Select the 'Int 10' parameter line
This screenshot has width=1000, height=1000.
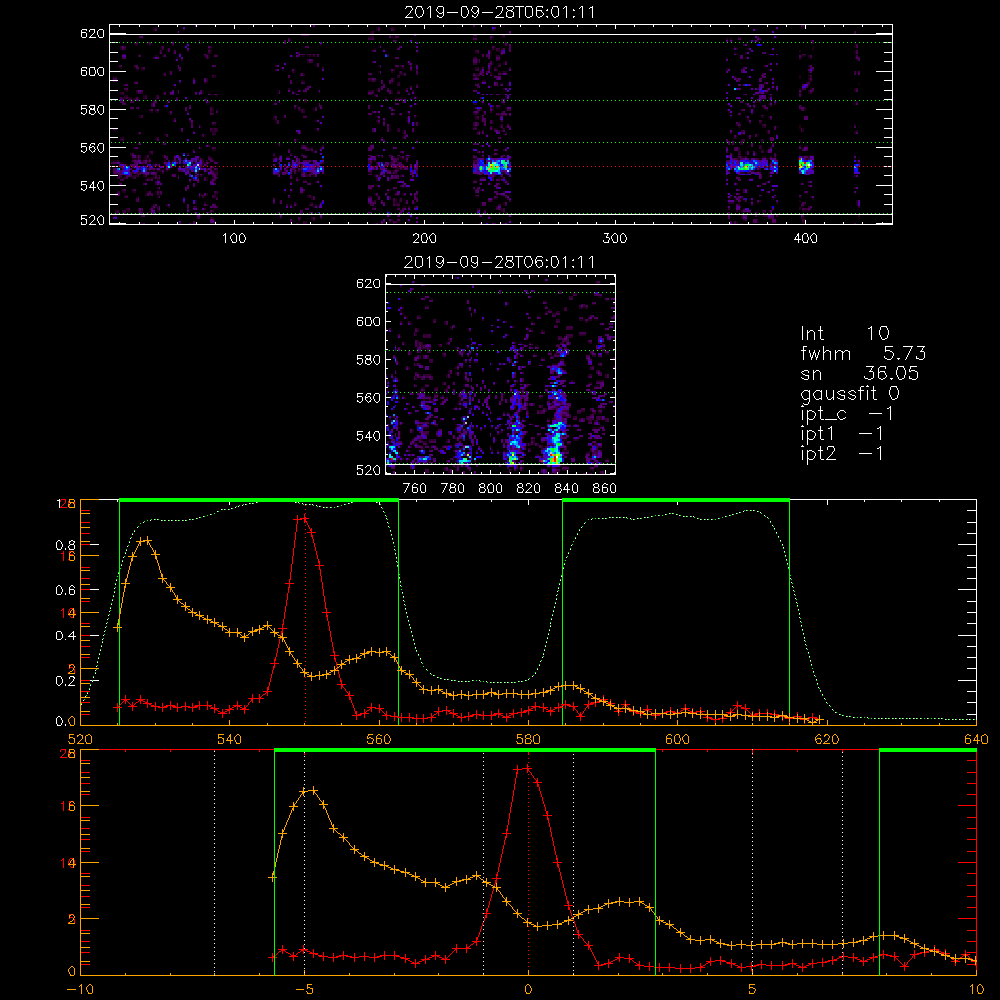tap(845, 334)
